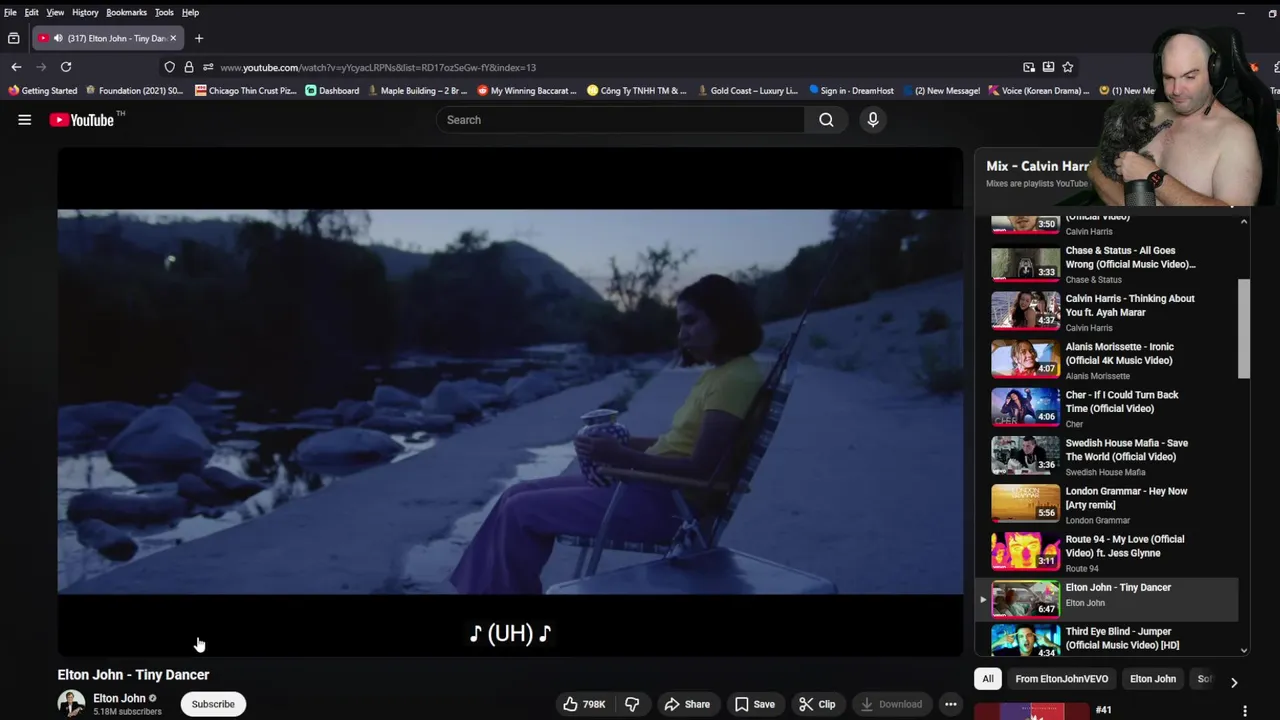Image resolution: width=1280 pixels, height=720 pixels.
Task: Open more actions three-dot menu below video
Action: 951,704
